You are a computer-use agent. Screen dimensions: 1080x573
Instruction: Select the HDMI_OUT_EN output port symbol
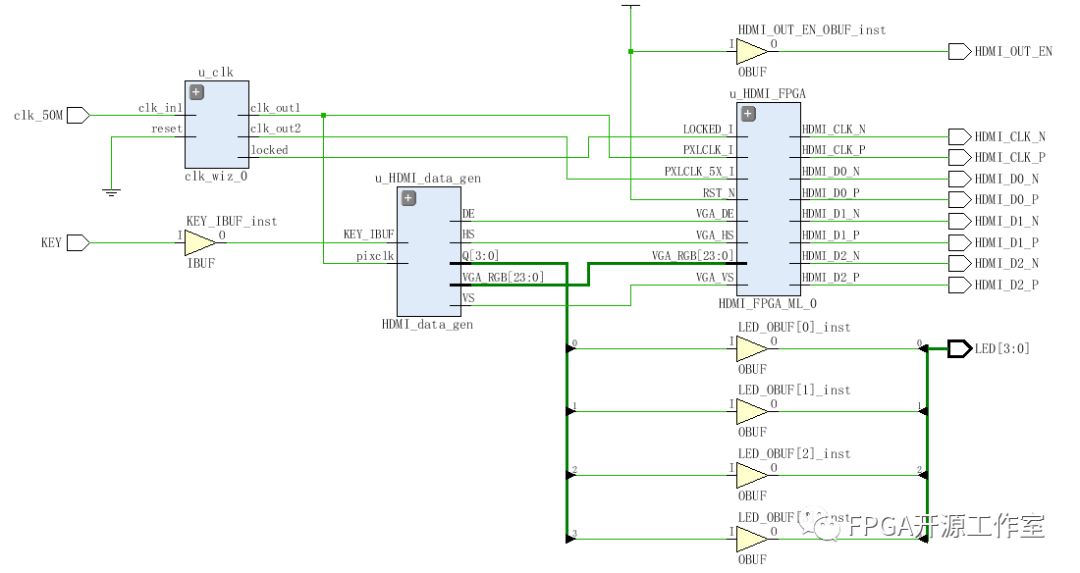tap(959, 51)
